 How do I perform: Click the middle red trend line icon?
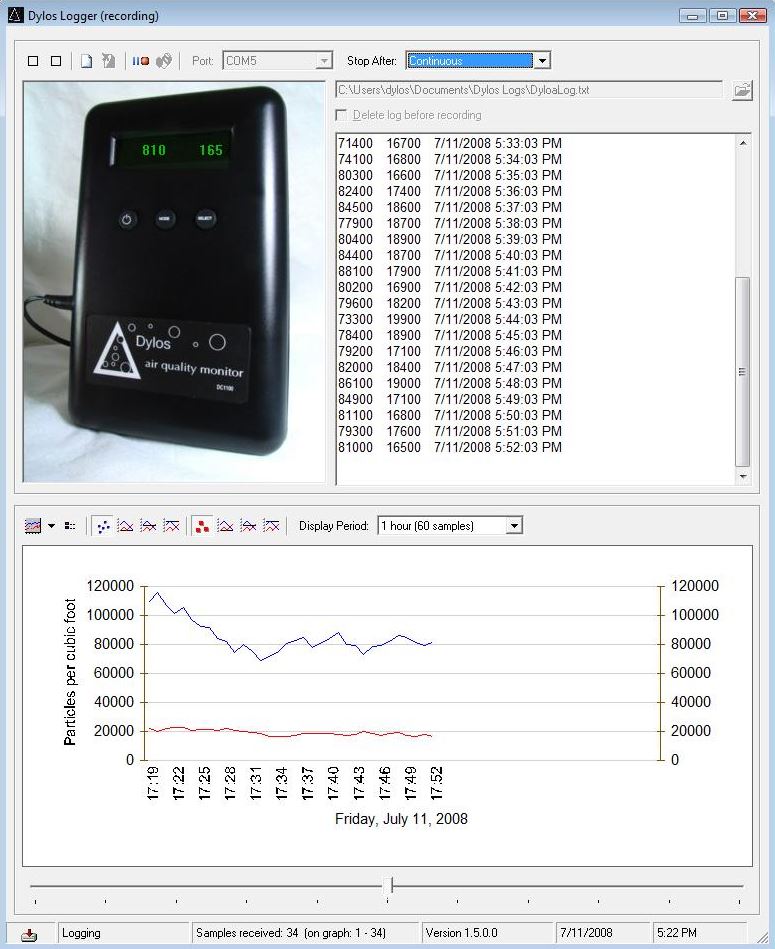pos(248,525)
